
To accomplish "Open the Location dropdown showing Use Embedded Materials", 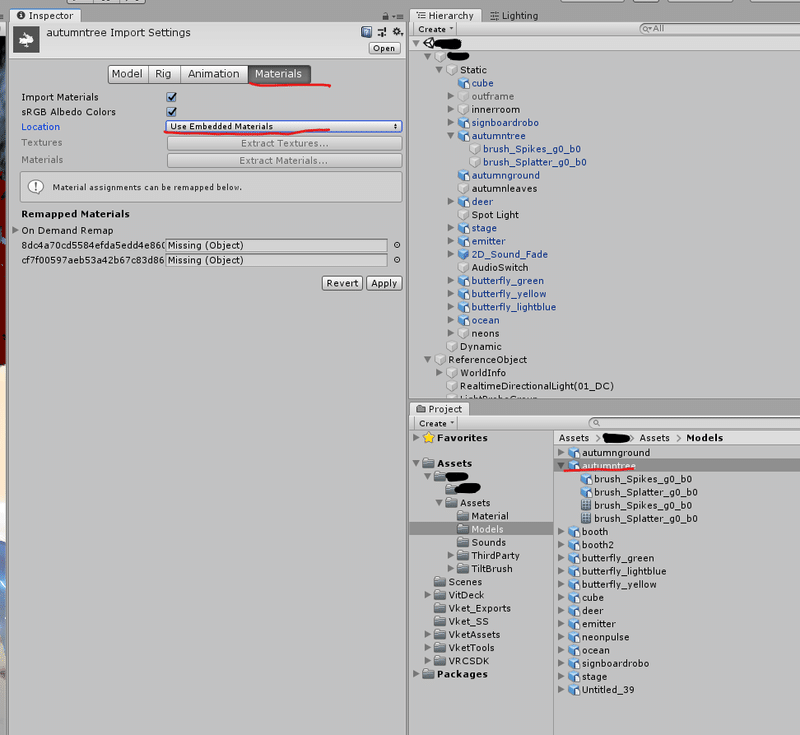I will (x=284, y=126).
